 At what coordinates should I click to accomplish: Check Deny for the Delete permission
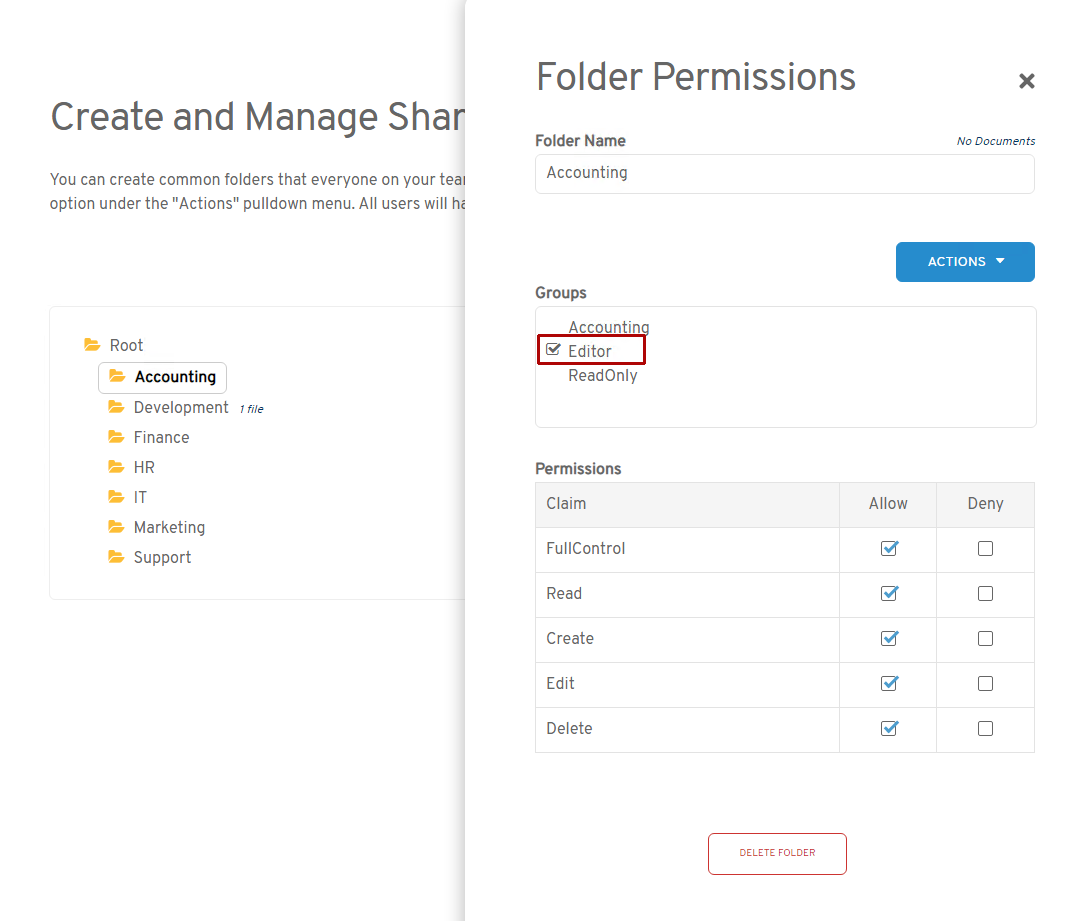coord(985,728)
